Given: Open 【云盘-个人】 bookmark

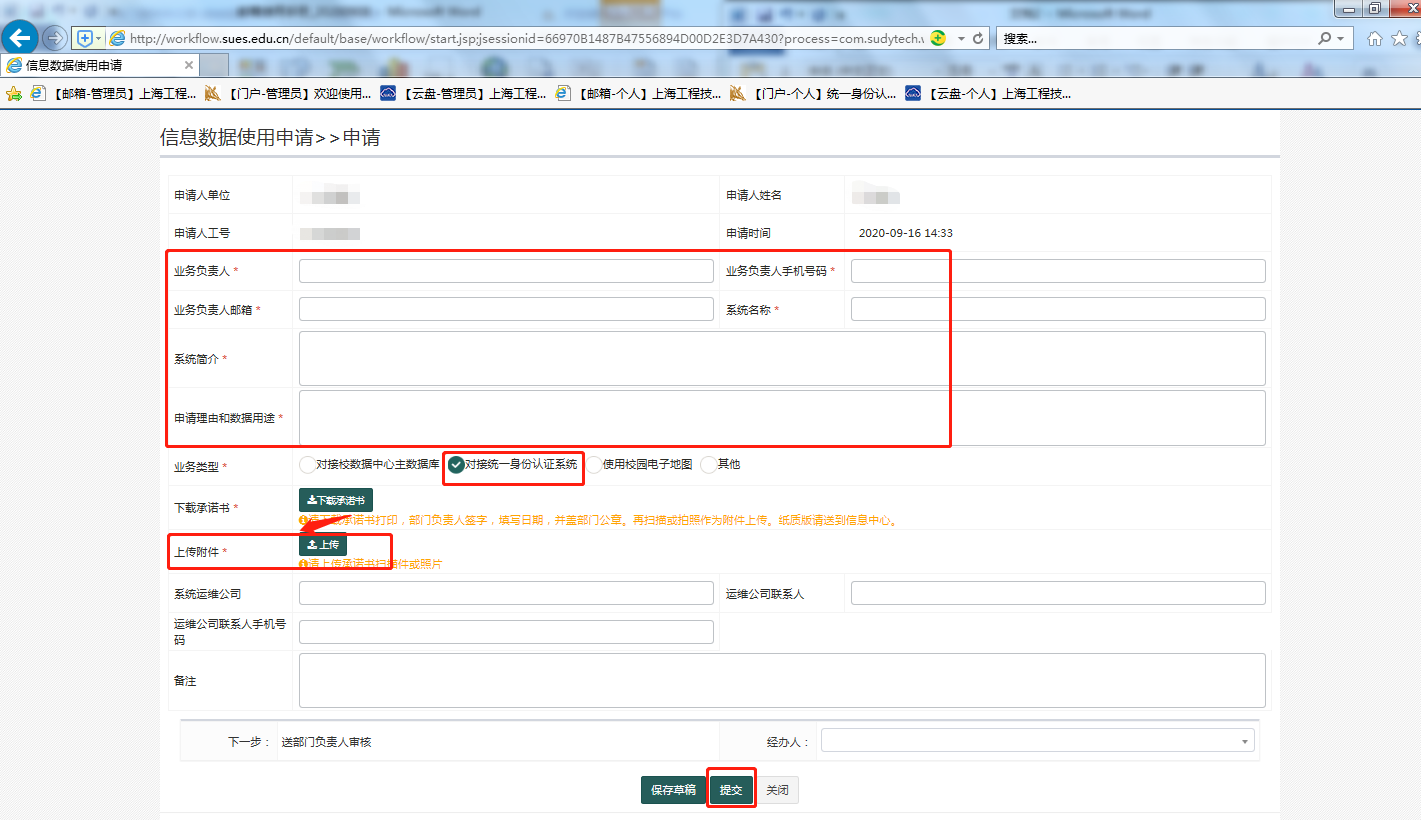Looking at the screenshot, I should (988, 93).
